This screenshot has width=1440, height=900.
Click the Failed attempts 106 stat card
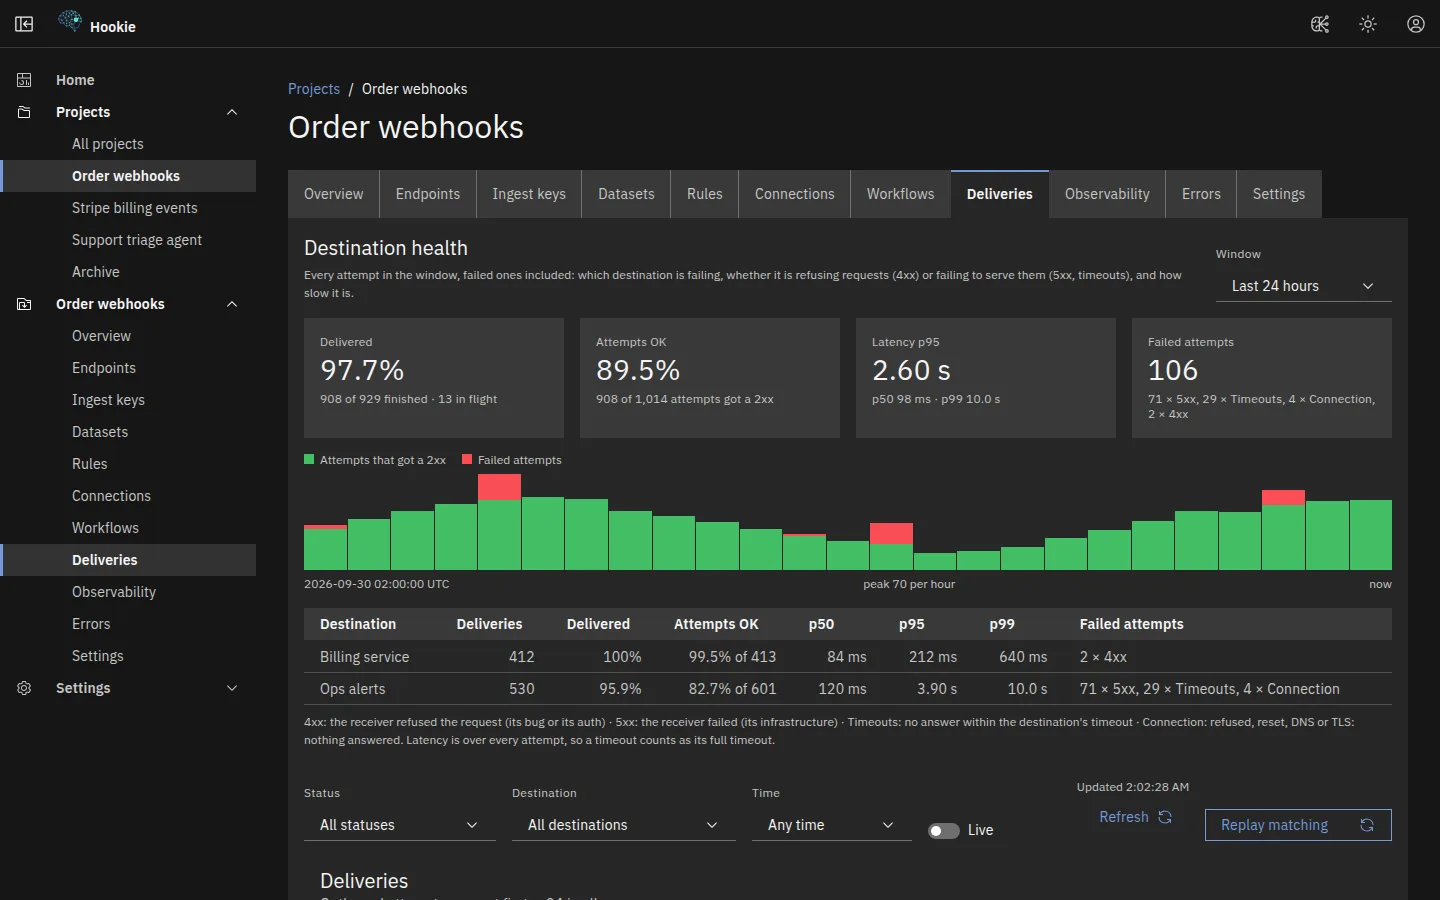(1262, 378)
